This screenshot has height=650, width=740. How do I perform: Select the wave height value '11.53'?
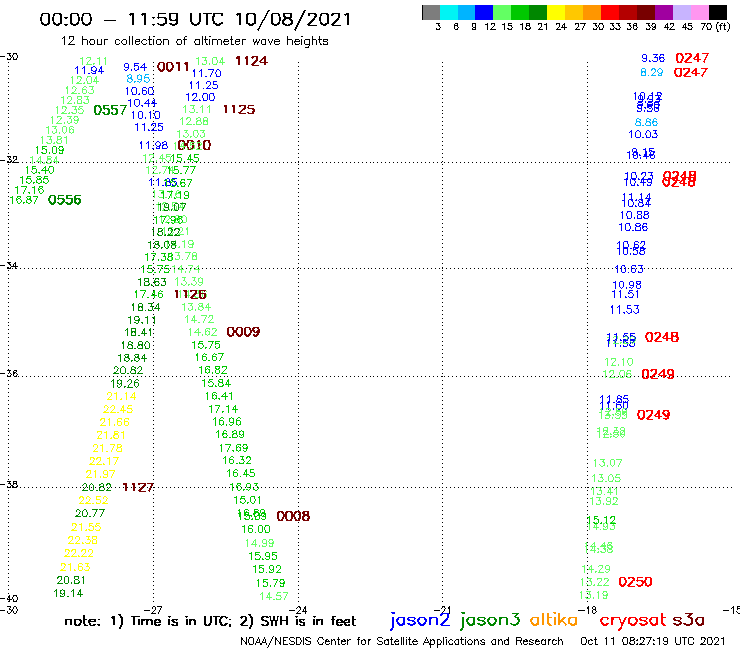pyautogui.click(x=625, y=310)
